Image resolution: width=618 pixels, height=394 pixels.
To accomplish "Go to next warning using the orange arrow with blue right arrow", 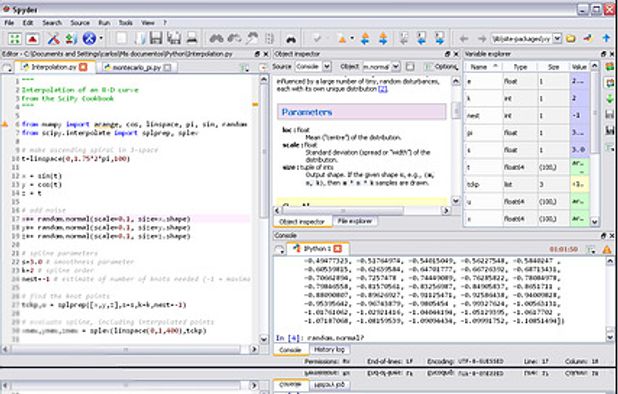I will click(383, 38).
